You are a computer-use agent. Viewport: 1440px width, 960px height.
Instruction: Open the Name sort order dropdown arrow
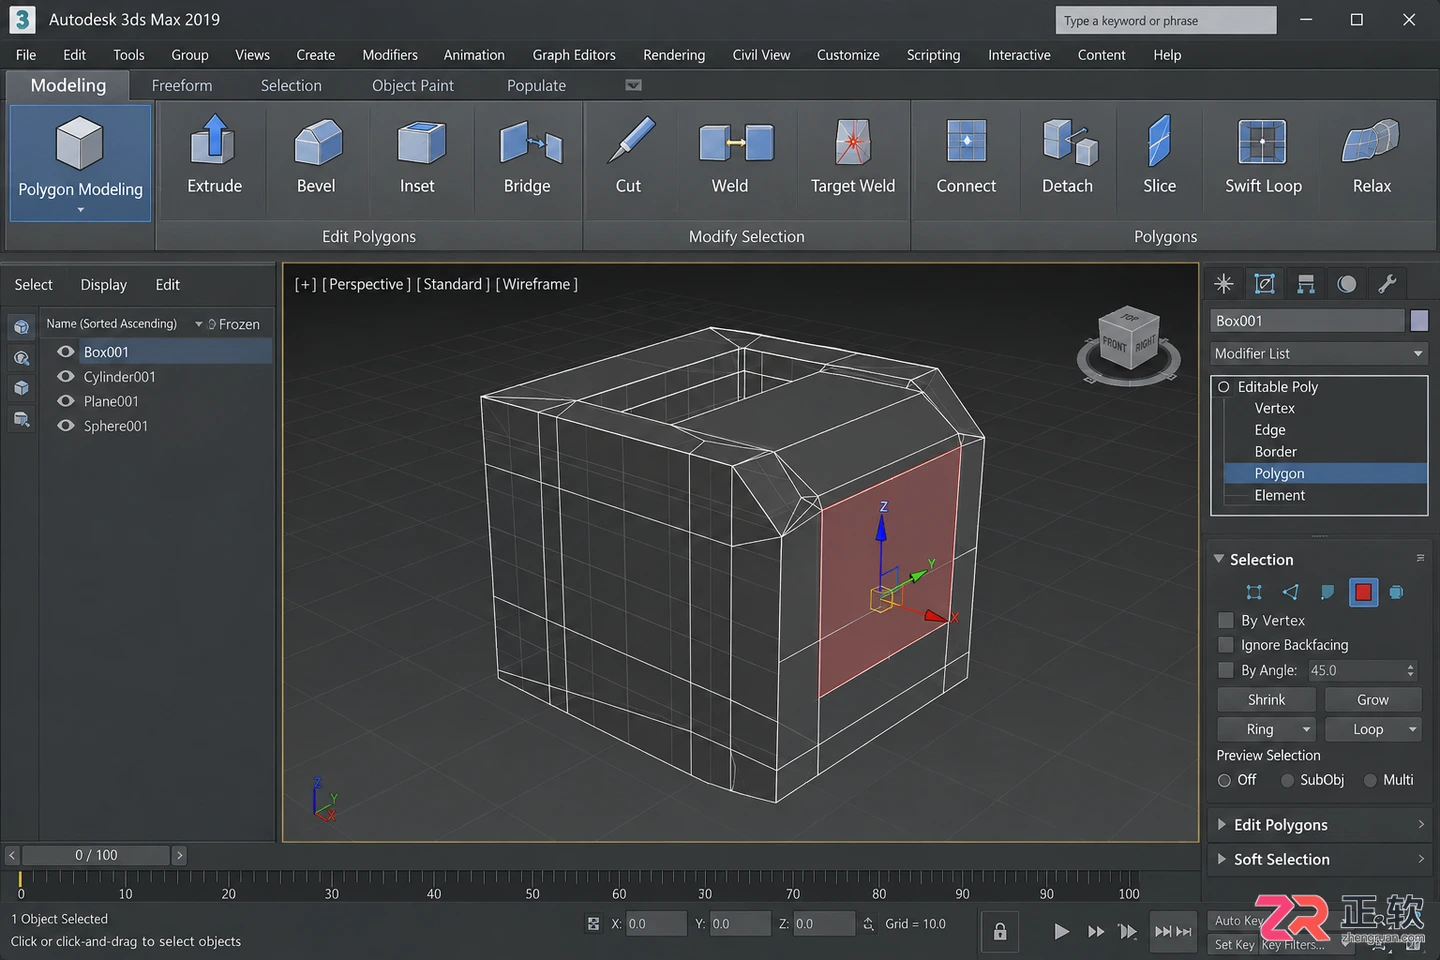(198, 324)
